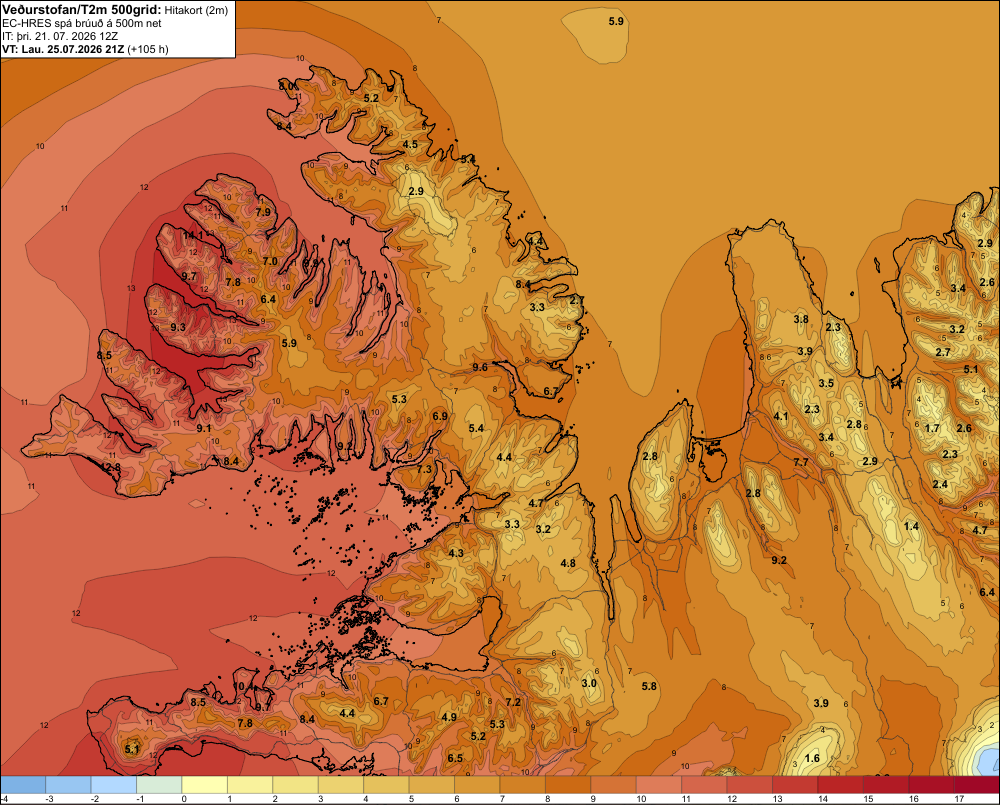Image resolution: width=1000 pixels, height=805 pixels.
Task: Click the temperature value '6.5' on the map
Action: [x=455, y=758]
